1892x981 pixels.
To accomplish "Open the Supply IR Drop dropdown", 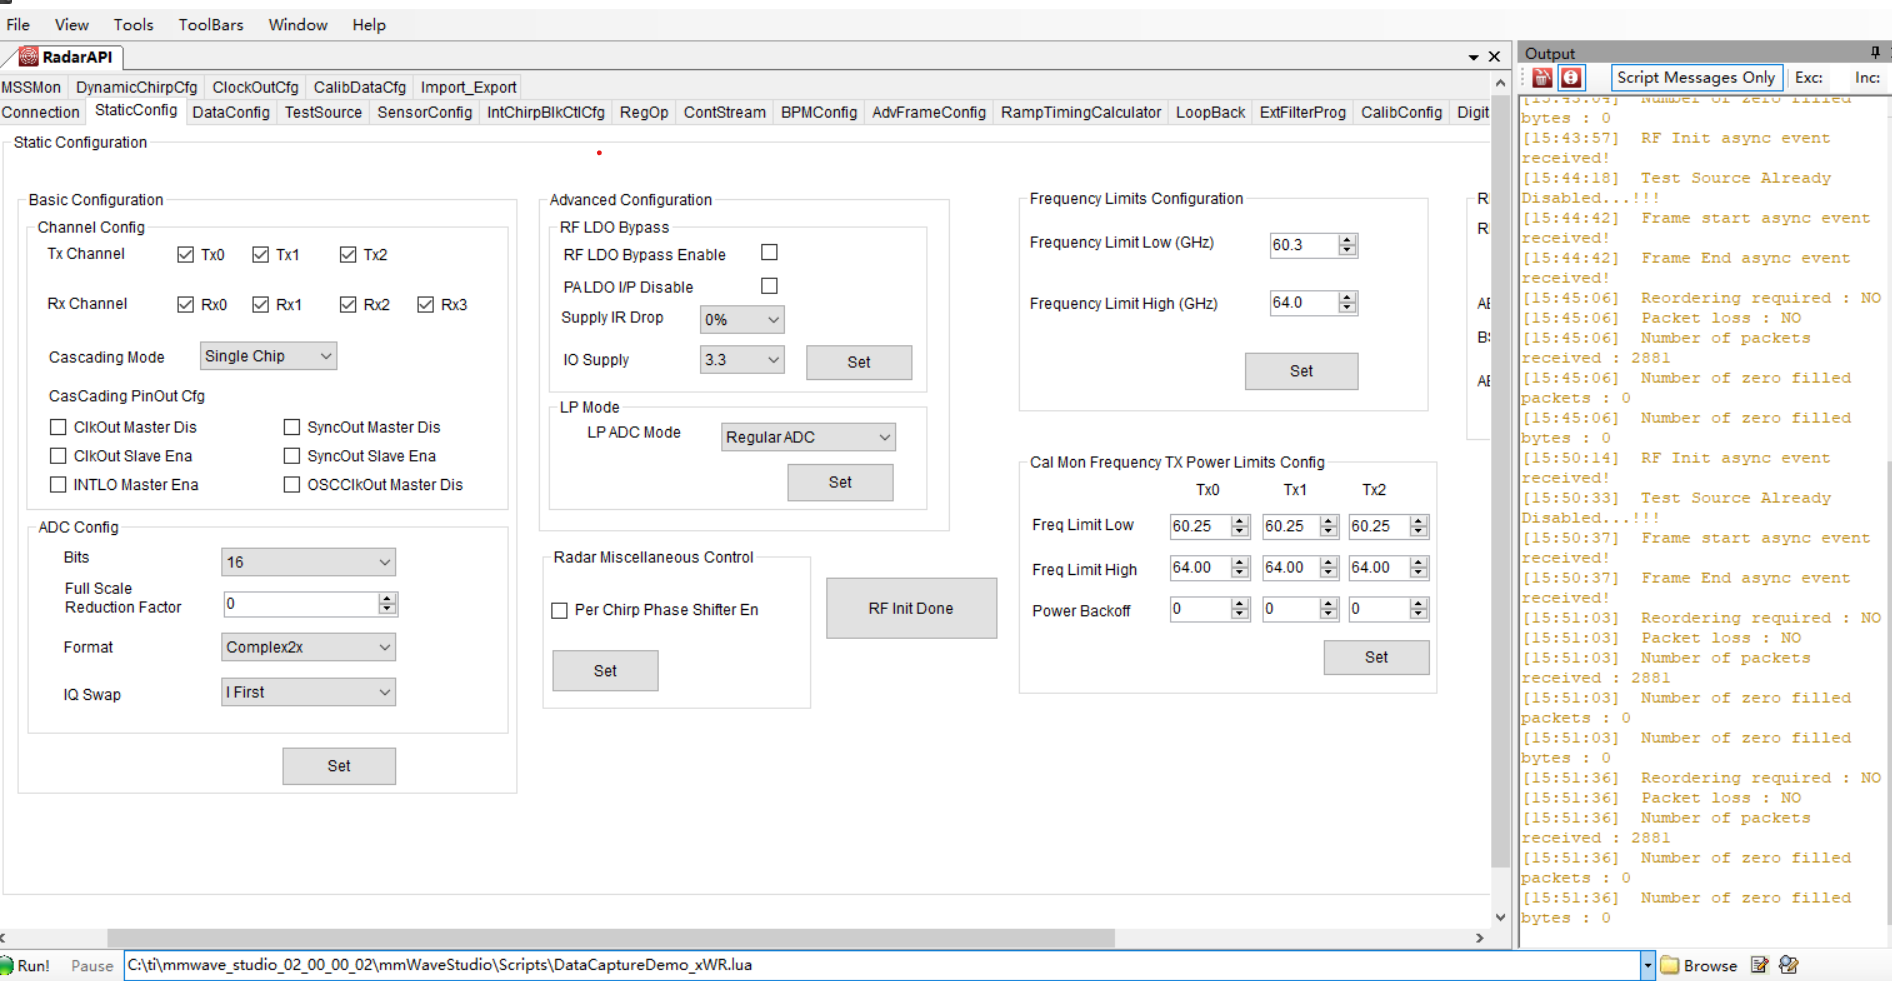I will pos(742,320).
